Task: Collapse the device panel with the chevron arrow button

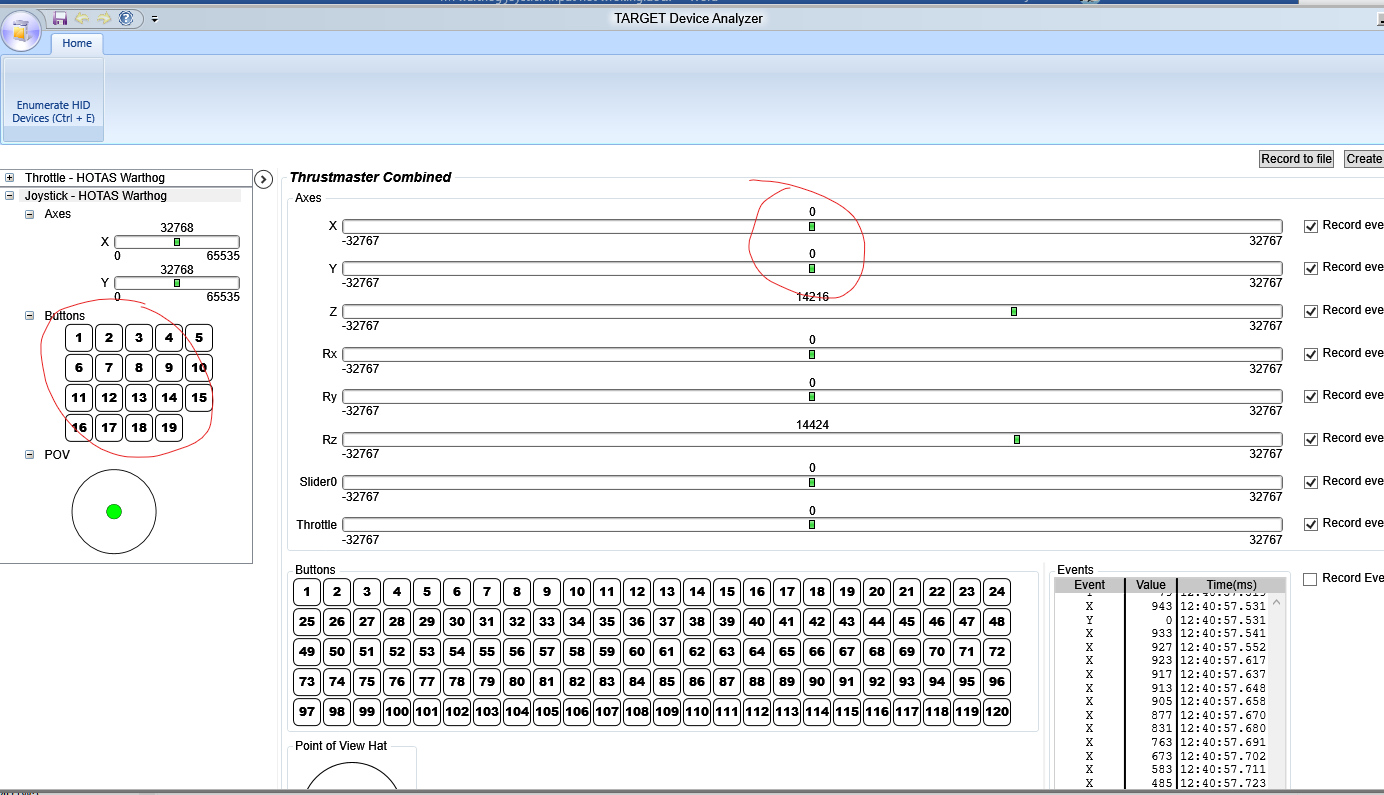Action: (x=263, y=179)
